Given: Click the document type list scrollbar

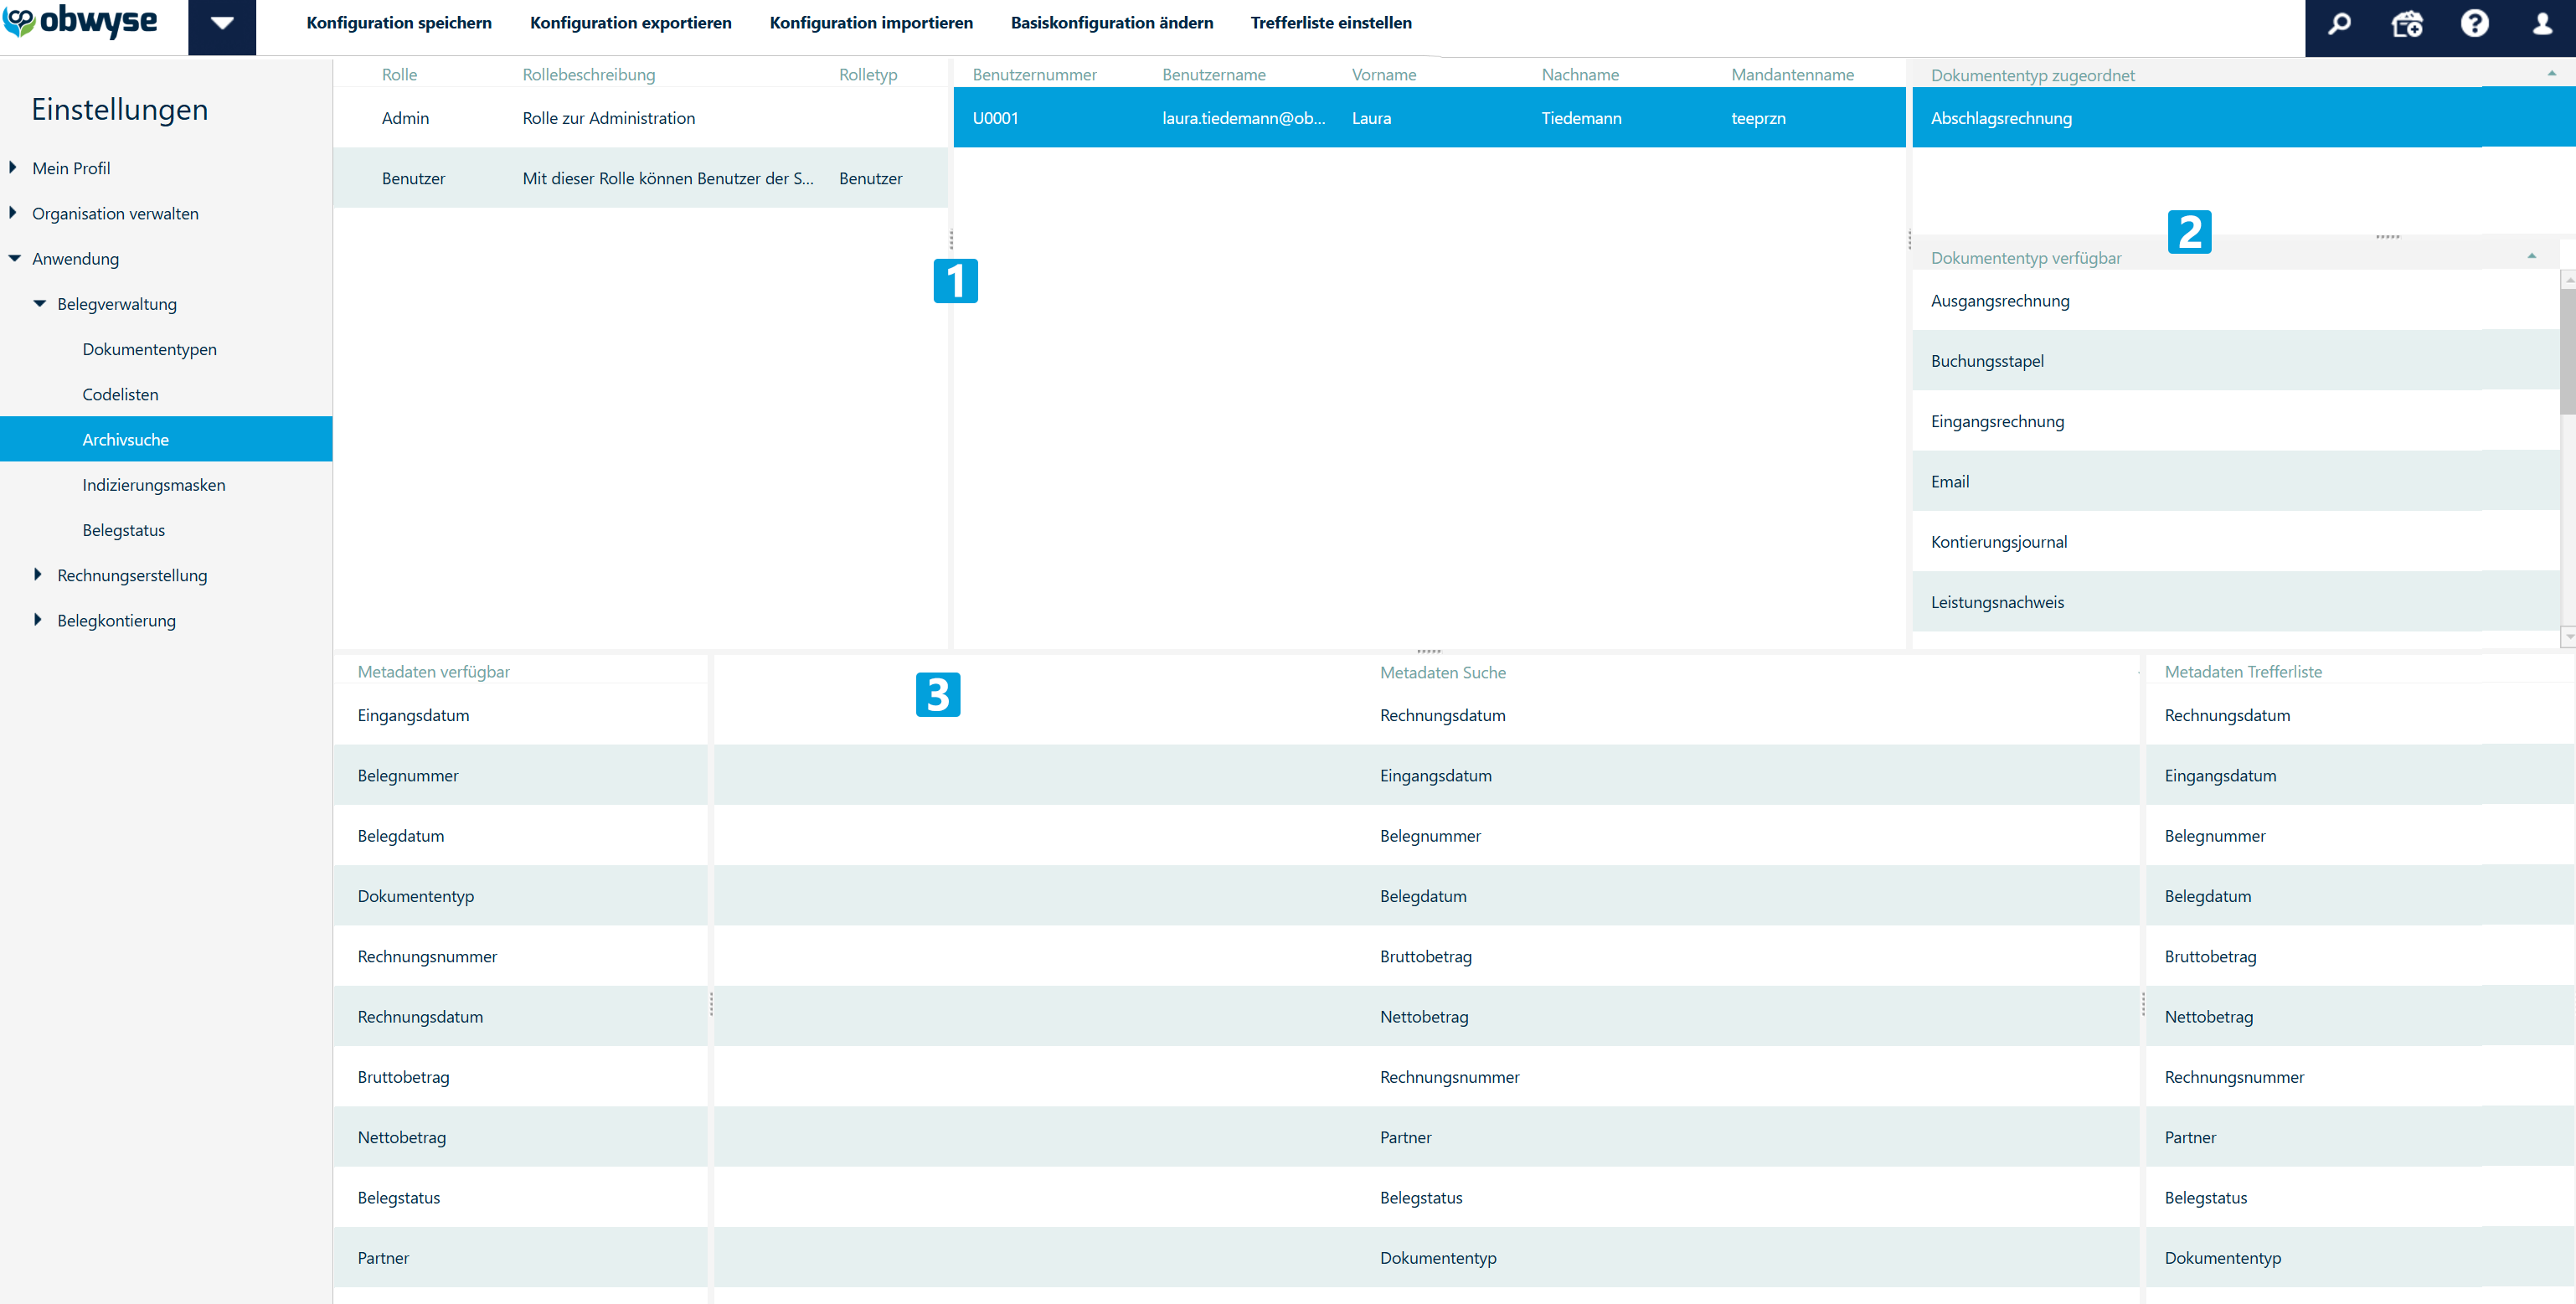Looking at the screenshot, I should click(2567, 350).
